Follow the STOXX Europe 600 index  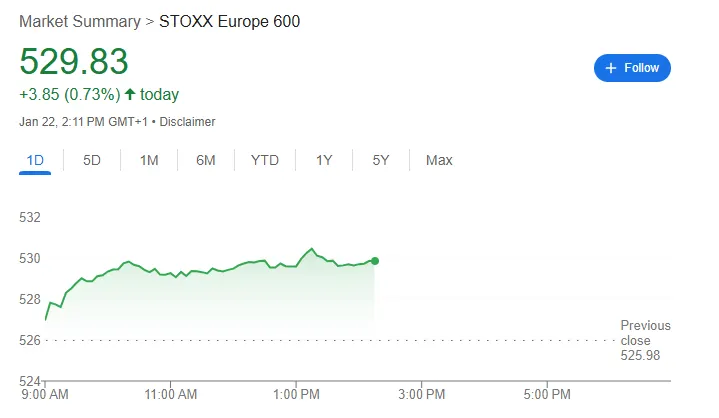point(632,68)
